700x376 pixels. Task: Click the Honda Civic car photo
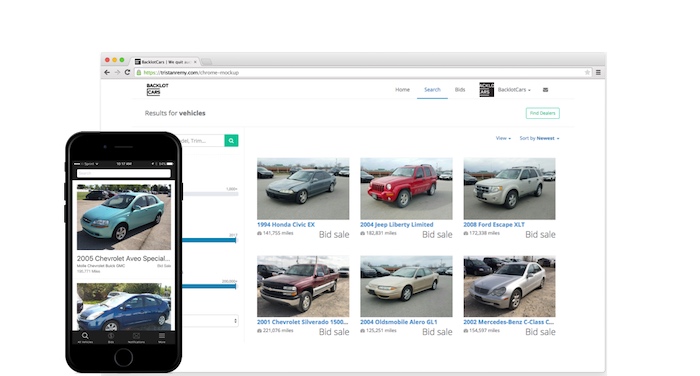coord(303,188)
